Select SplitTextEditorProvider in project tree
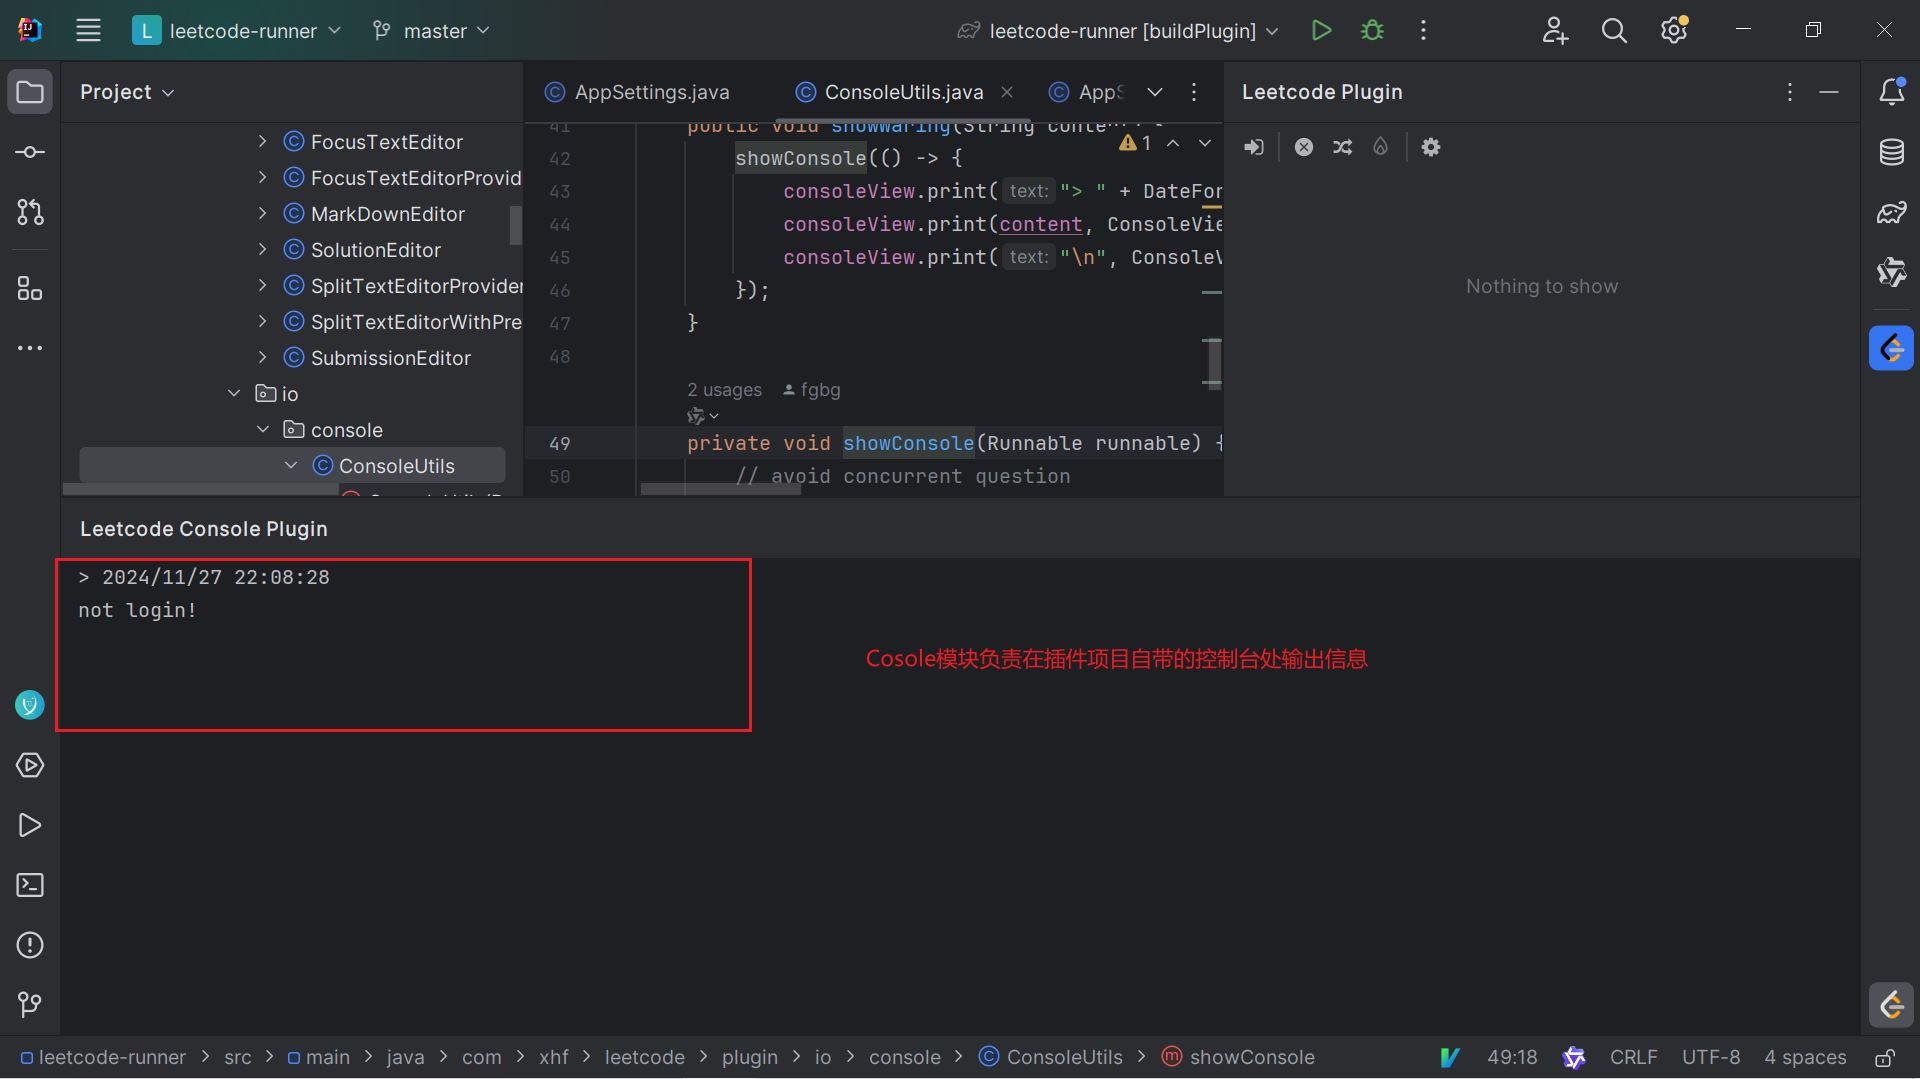 (402, 286)
